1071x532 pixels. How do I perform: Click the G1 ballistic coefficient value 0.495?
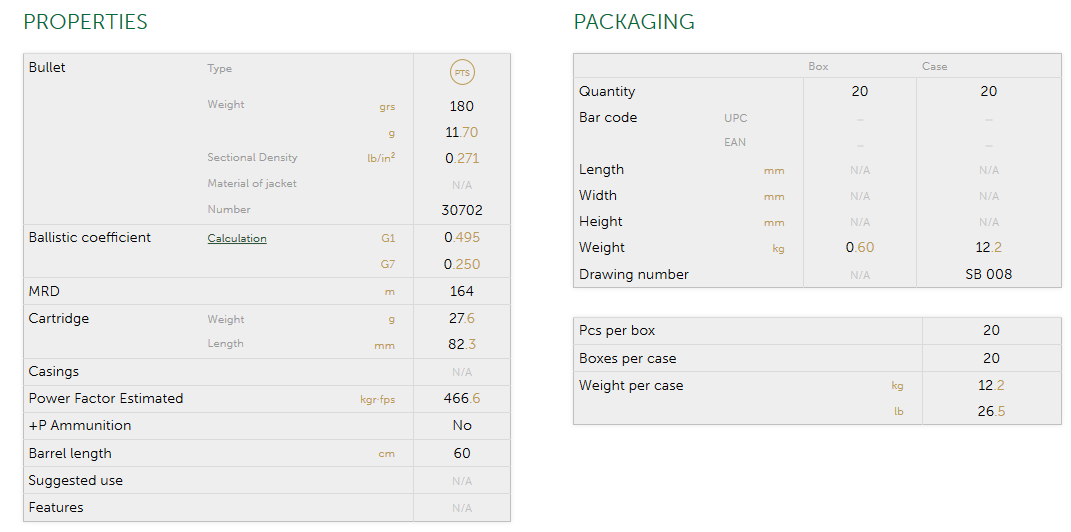tap(461, 238)
